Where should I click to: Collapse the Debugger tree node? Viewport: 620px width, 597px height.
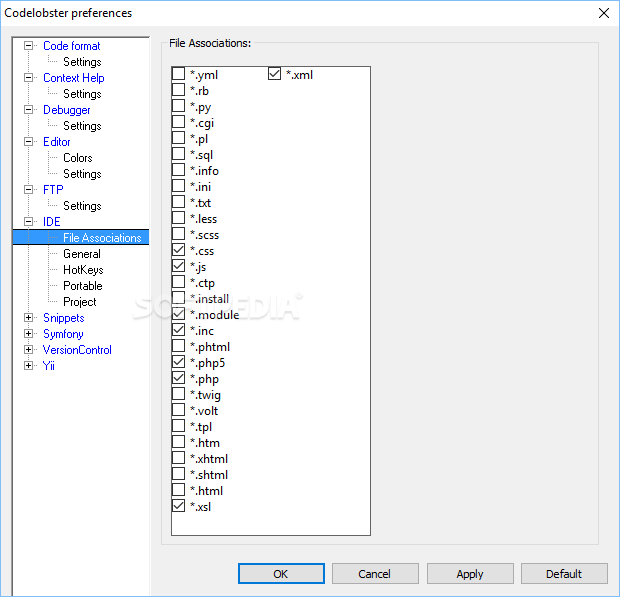tap(28, 110)
